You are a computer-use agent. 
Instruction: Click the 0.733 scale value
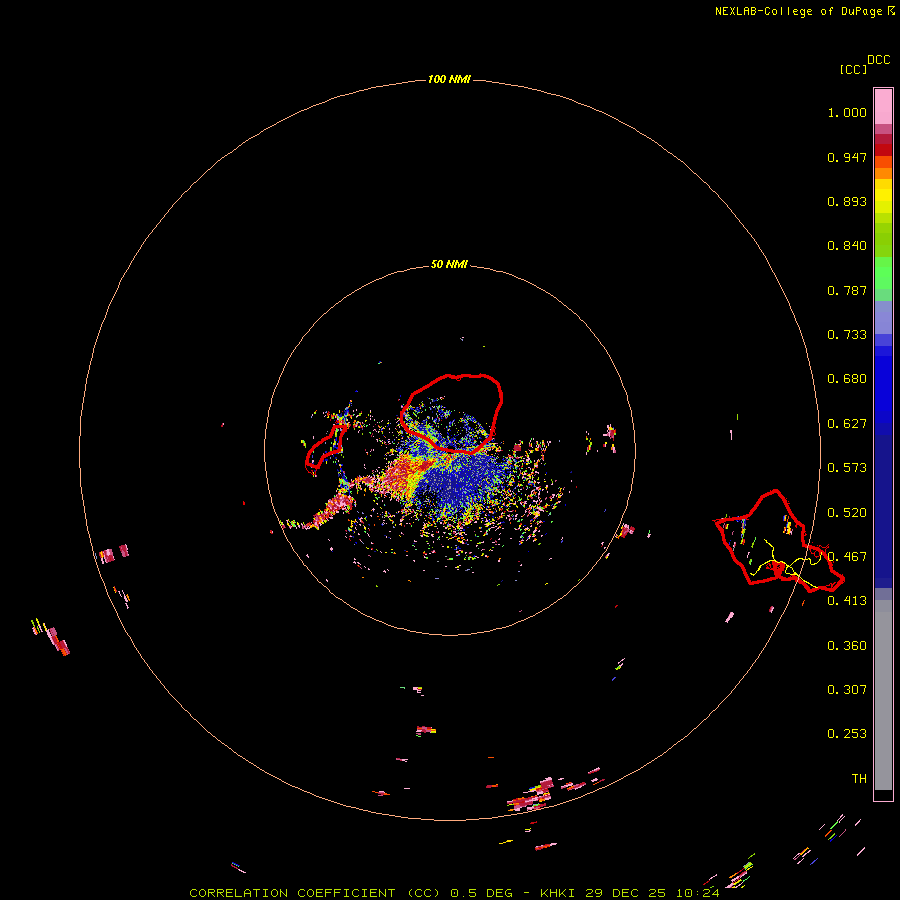coord(847,335)
